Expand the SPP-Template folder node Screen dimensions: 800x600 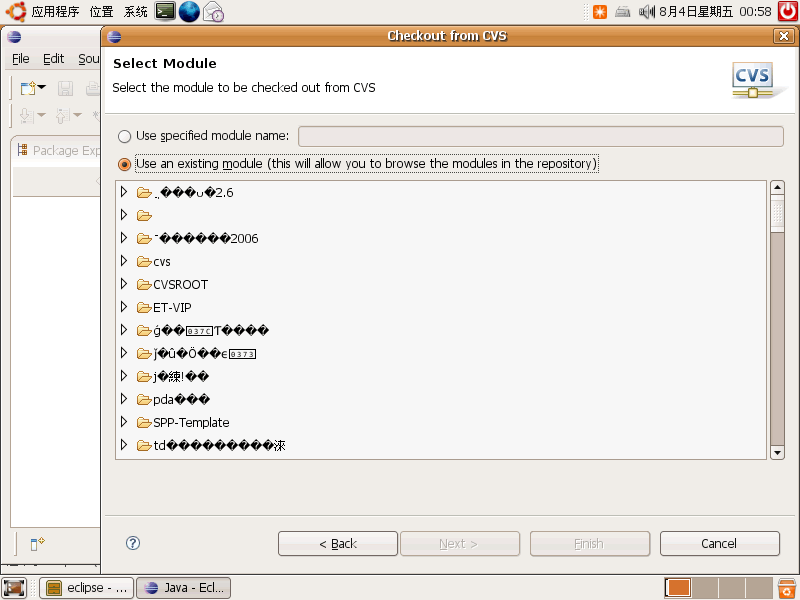click(124, 421)
